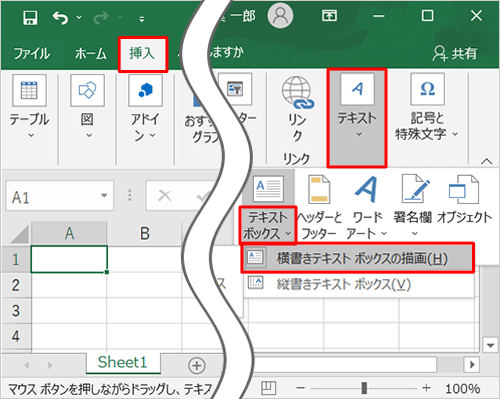The width and height of the screenshot is (500, 399).
Task: Select column B header
Action: tap(144, 233)
